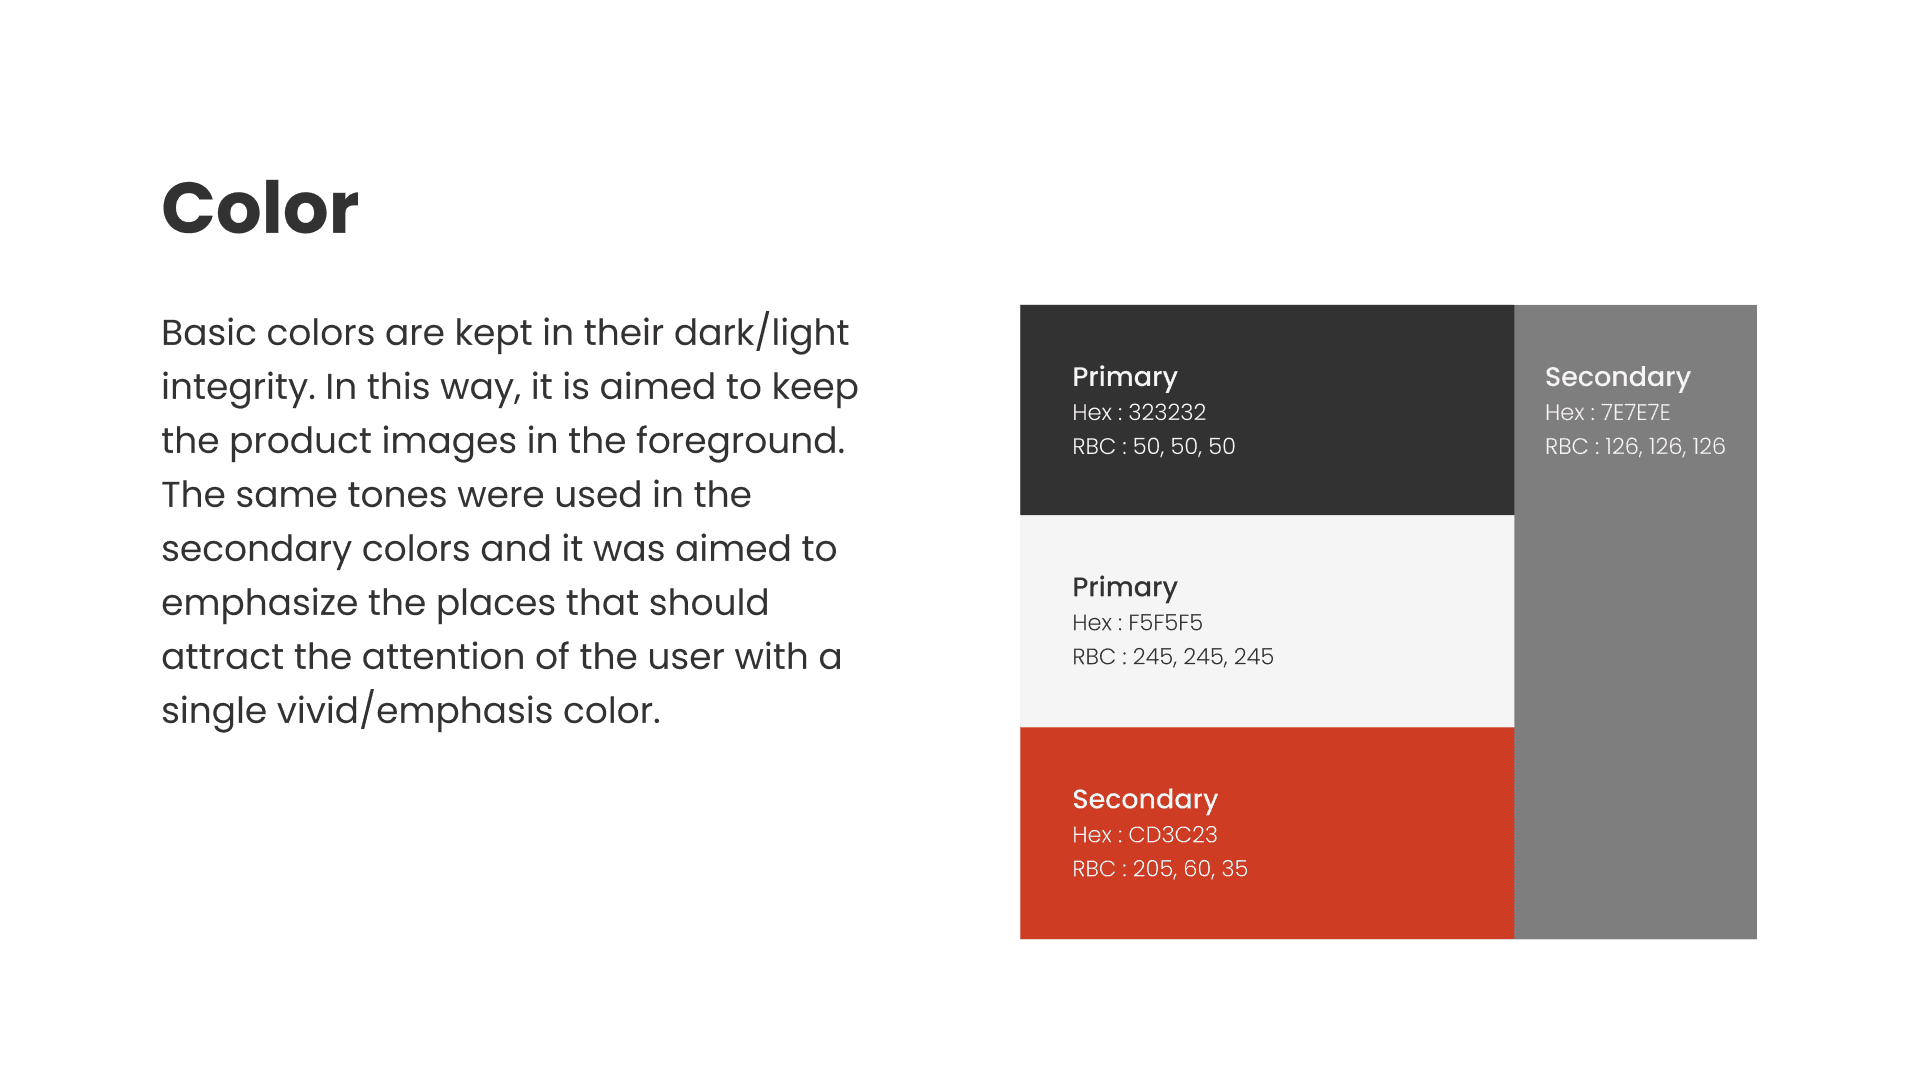Click the "Primary" label on dark swatch
Image resolution: width=1920 pixels, height=1080 pixels.
coord(1124,377)
